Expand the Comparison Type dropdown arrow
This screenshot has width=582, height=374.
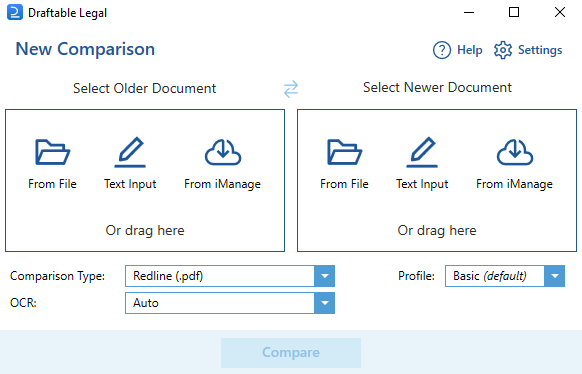[x=324, y=276]
